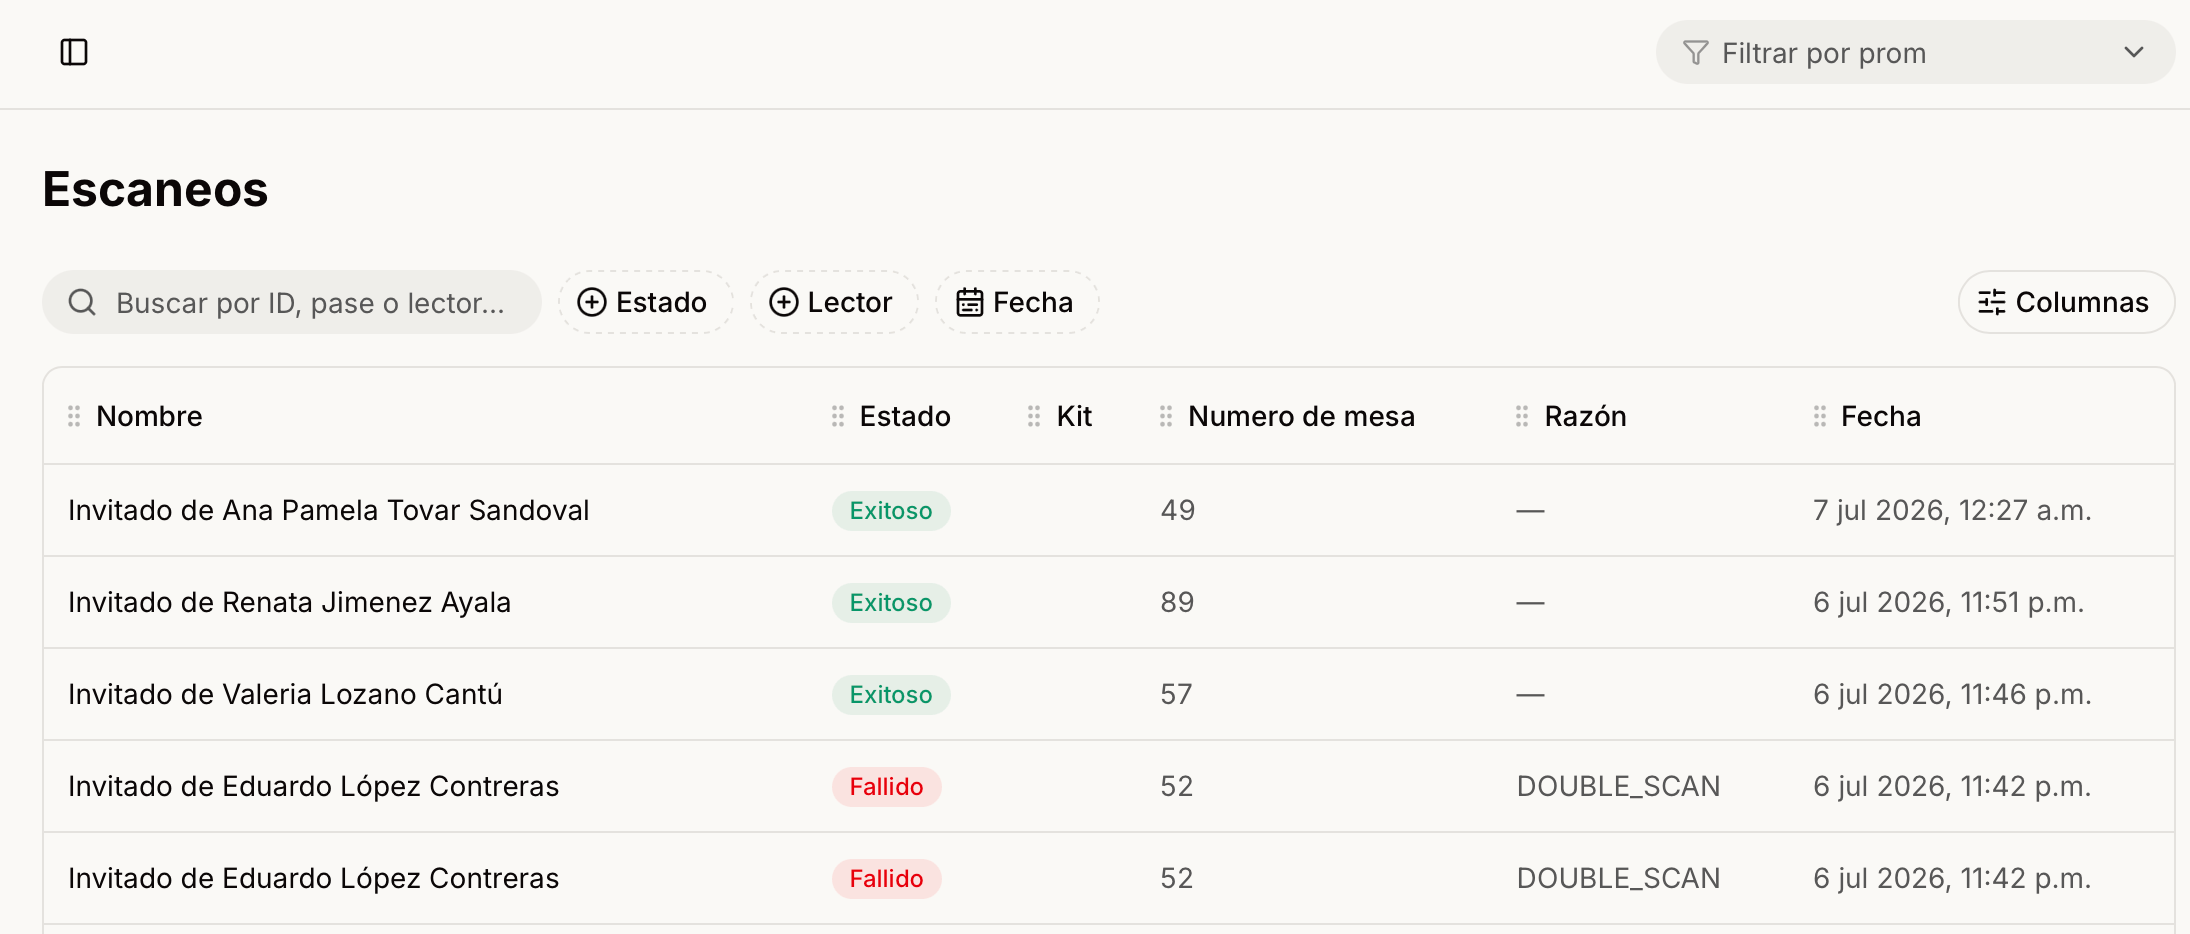
Task: Toggle the sidebar panel icon
Action: (x=74, y=52)
